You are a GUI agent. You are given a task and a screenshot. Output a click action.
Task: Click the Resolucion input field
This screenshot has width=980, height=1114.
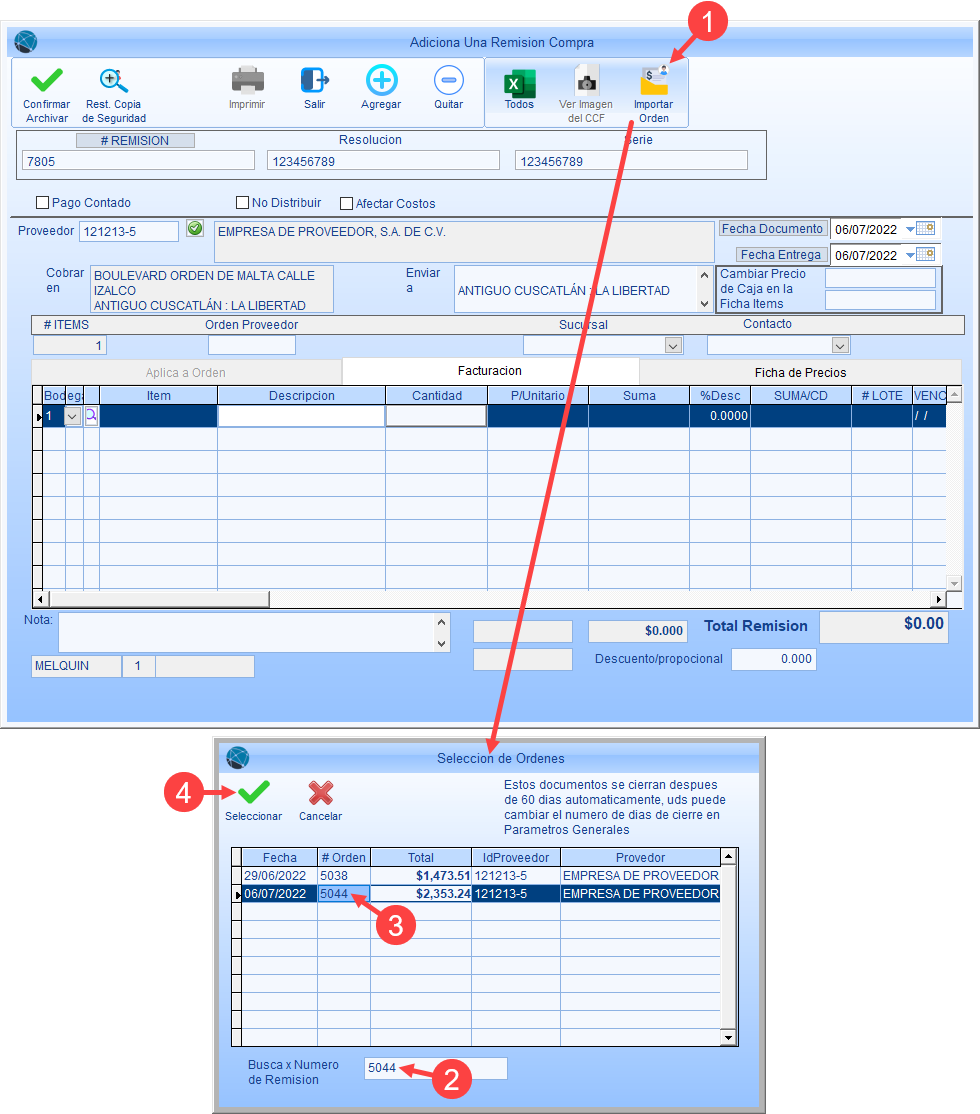click(x=383, y=161)
